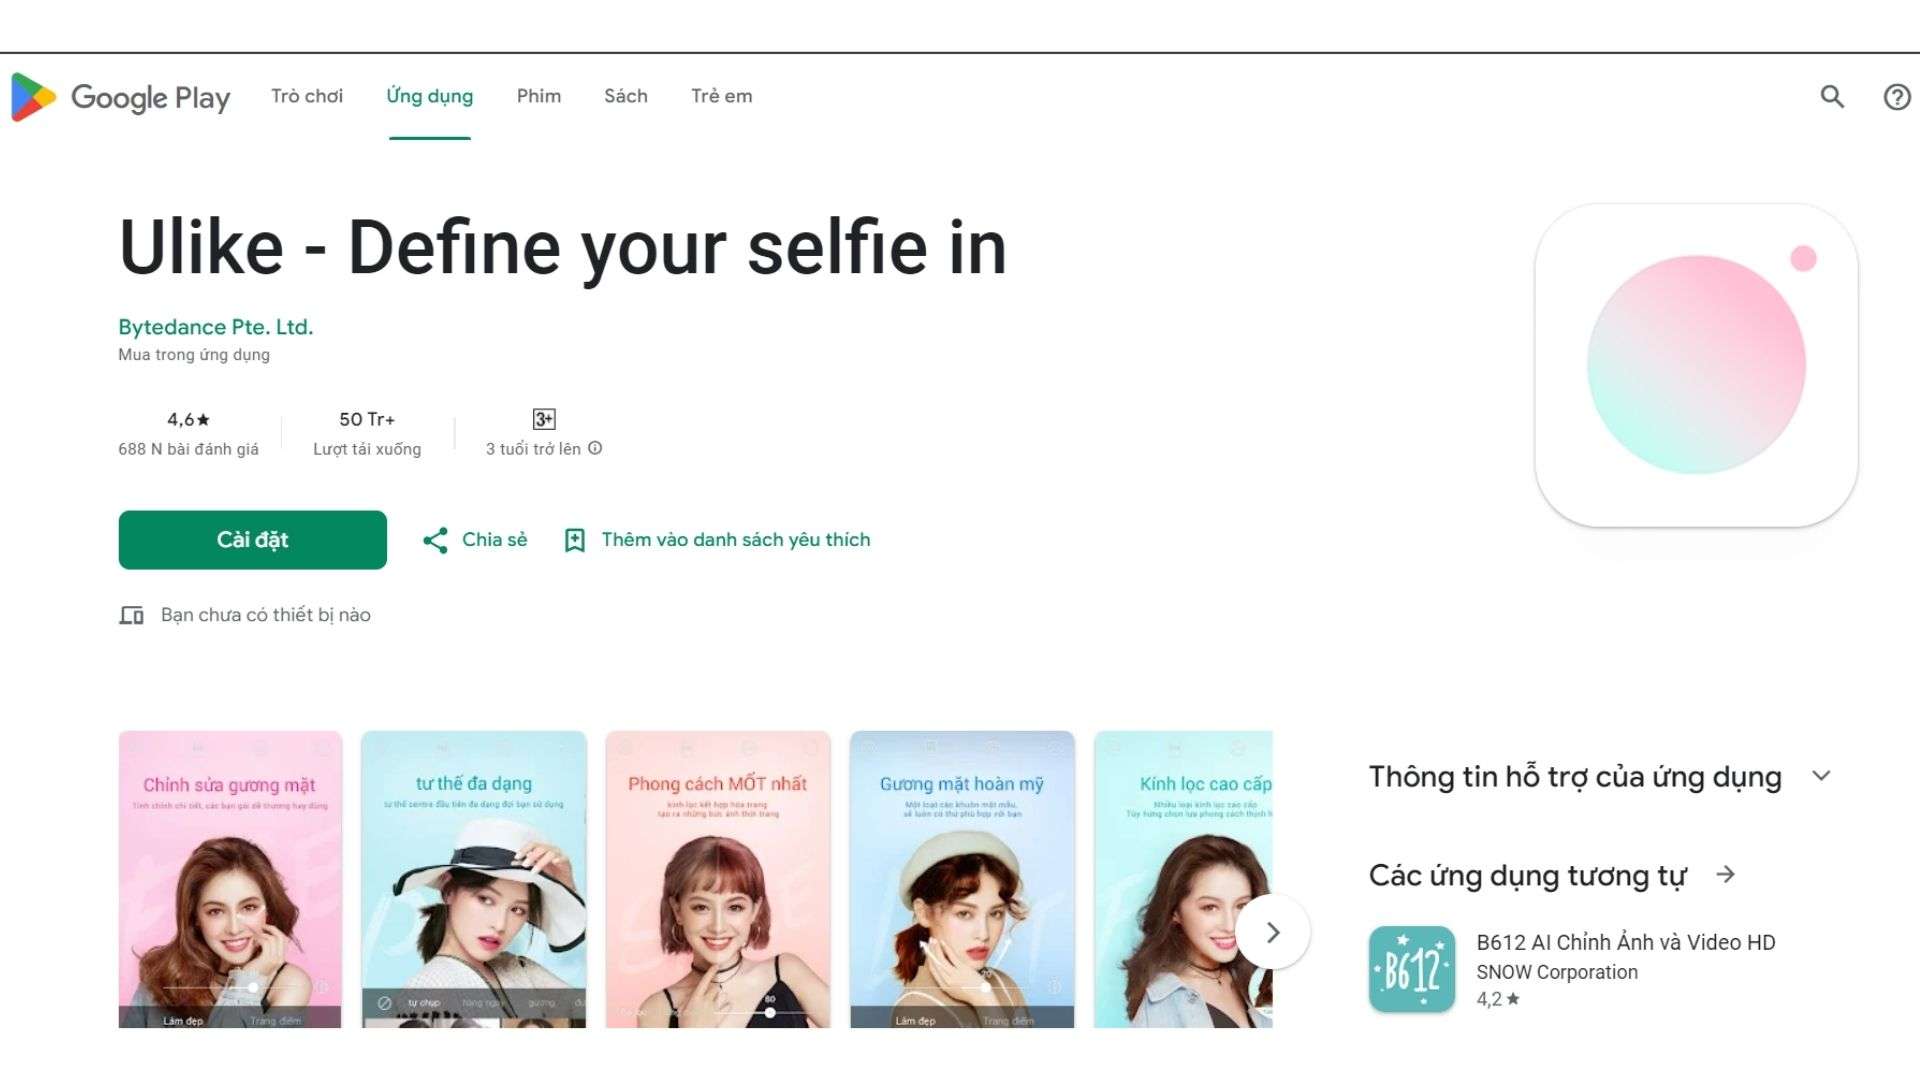Open the help question mark icon
Image resolution: width=1920 pixels, height=1080 pixels.
coord(1897,97)
